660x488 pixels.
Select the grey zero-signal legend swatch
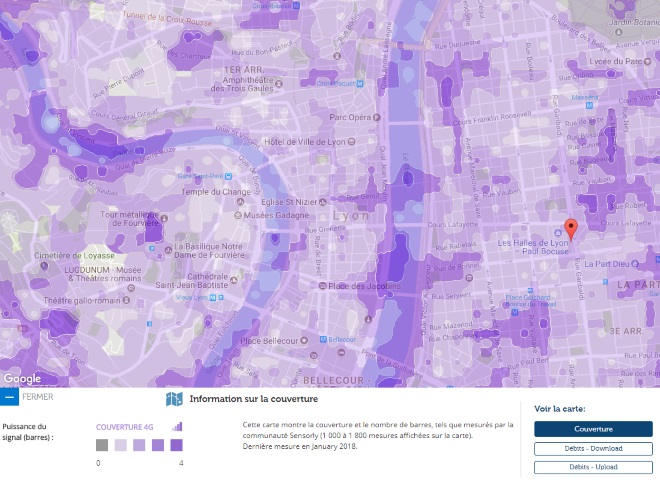click(x=102, y=445)
